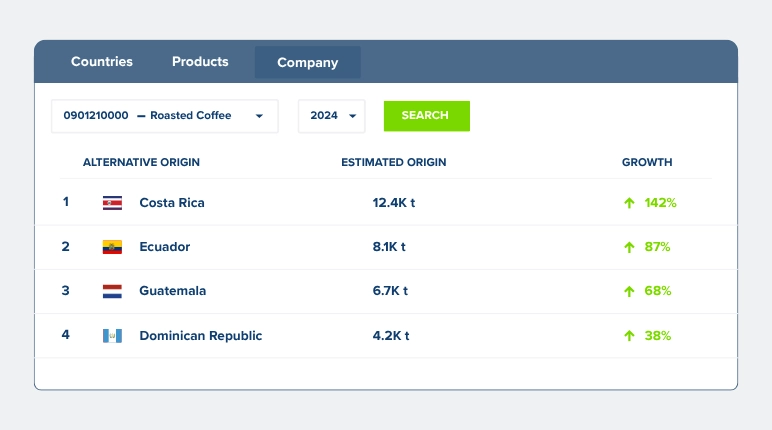
Task: Select the Costa Rica country name
Action: (172, 203)
